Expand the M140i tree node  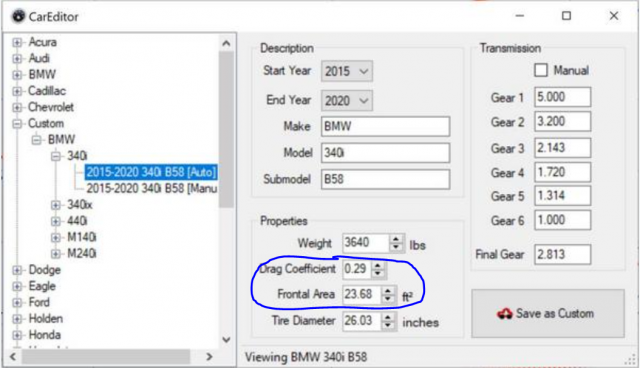(x=56, y=237)
